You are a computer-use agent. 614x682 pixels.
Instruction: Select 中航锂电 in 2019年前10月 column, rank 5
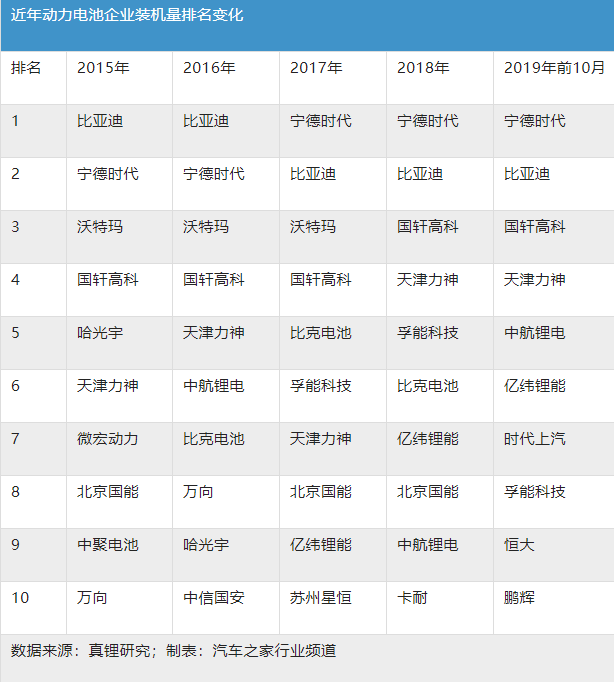535,333
